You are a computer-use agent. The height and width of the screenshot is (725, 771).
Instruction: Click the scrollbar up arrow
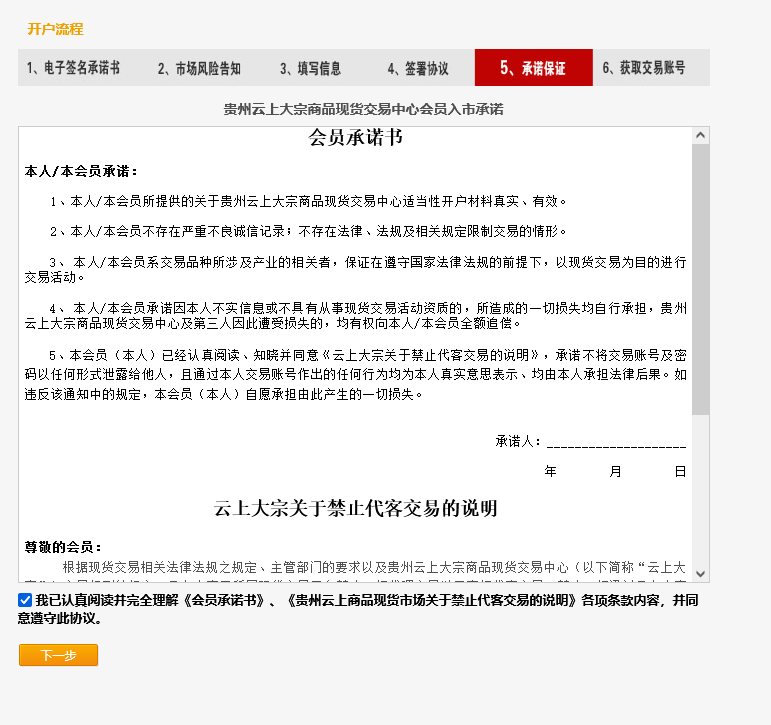[x=701, y=135]
